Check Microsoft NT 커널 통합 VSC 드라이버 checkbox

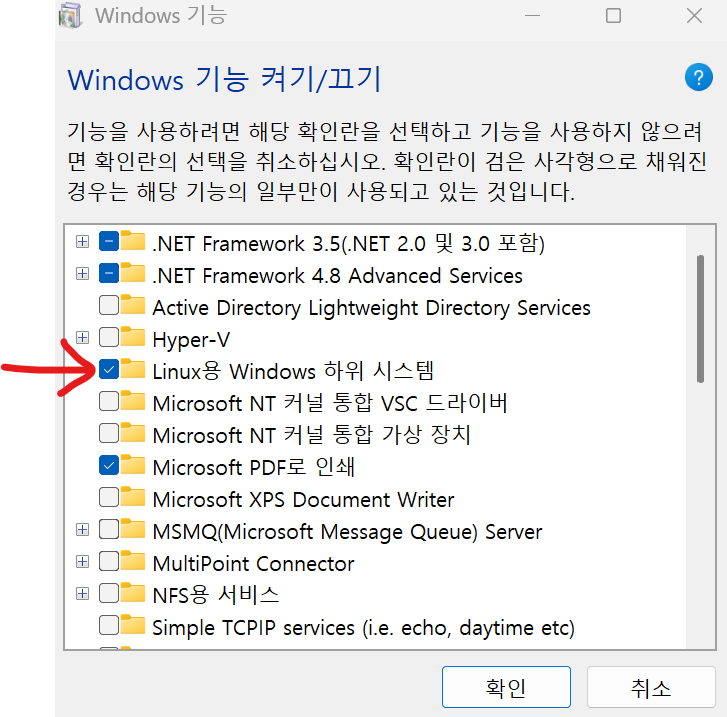(x=109, y=401)
